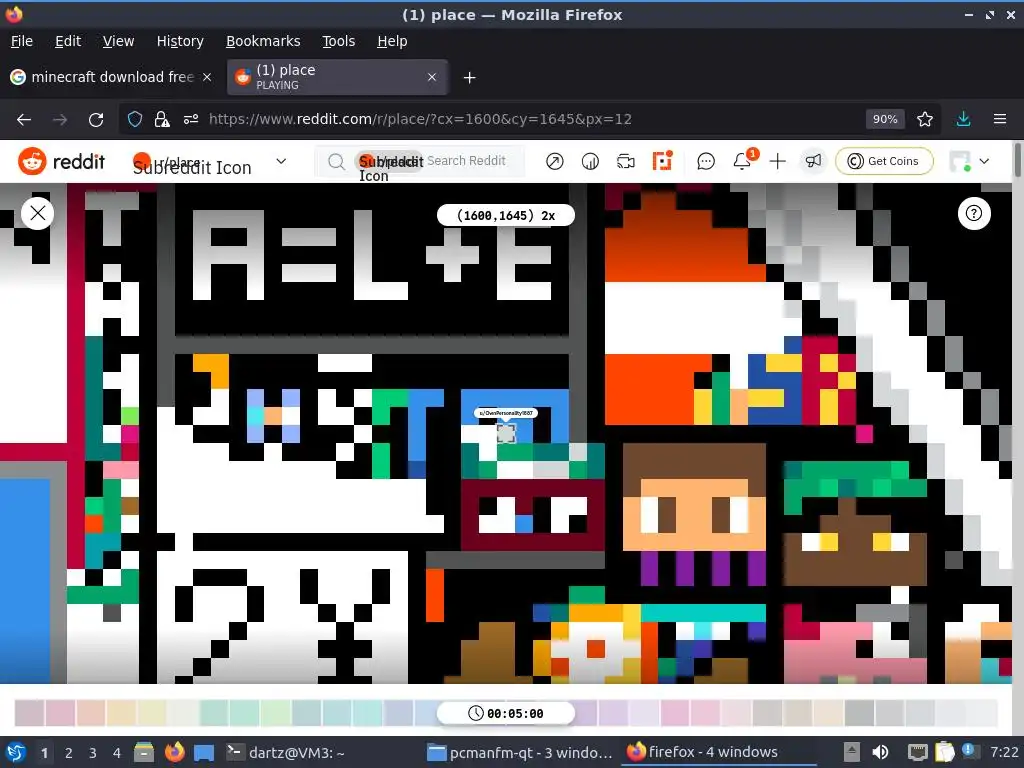Open the Reddit live broadcast icon
Viewport: 1024px width, 768px height.
click(626, 161)
